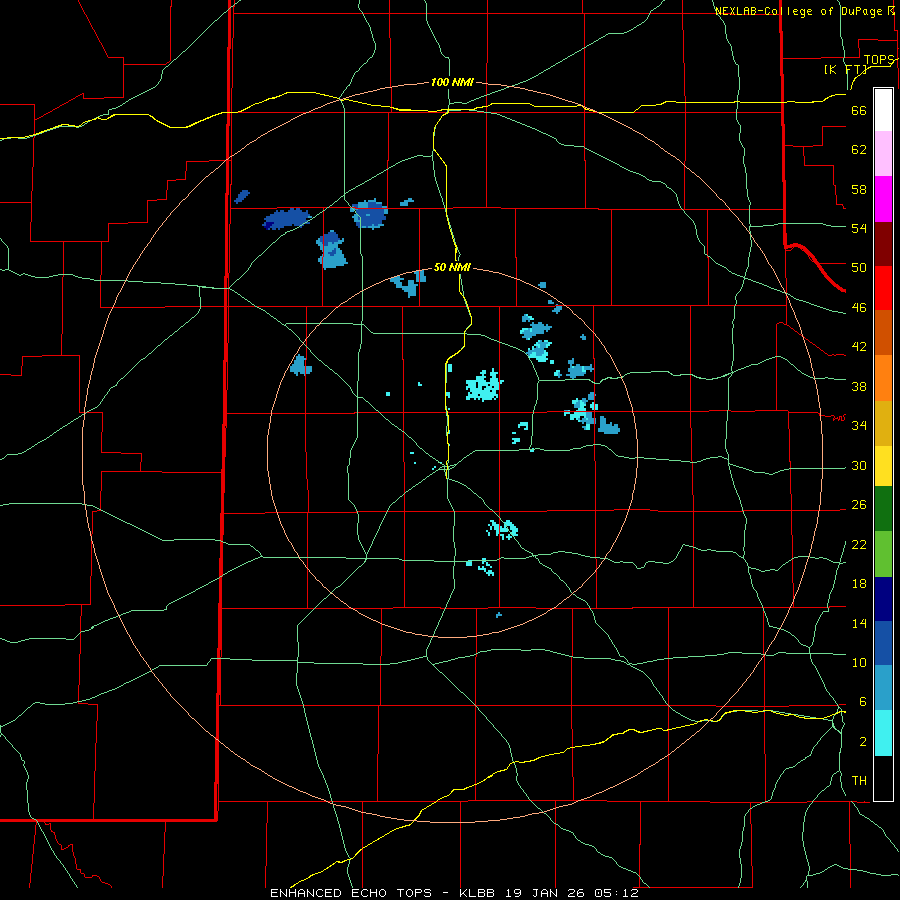Image resolution: width=900 pixels, height=900 pixels.
Task: Click the [K FT] units label
Action: (x=845, y=70)
